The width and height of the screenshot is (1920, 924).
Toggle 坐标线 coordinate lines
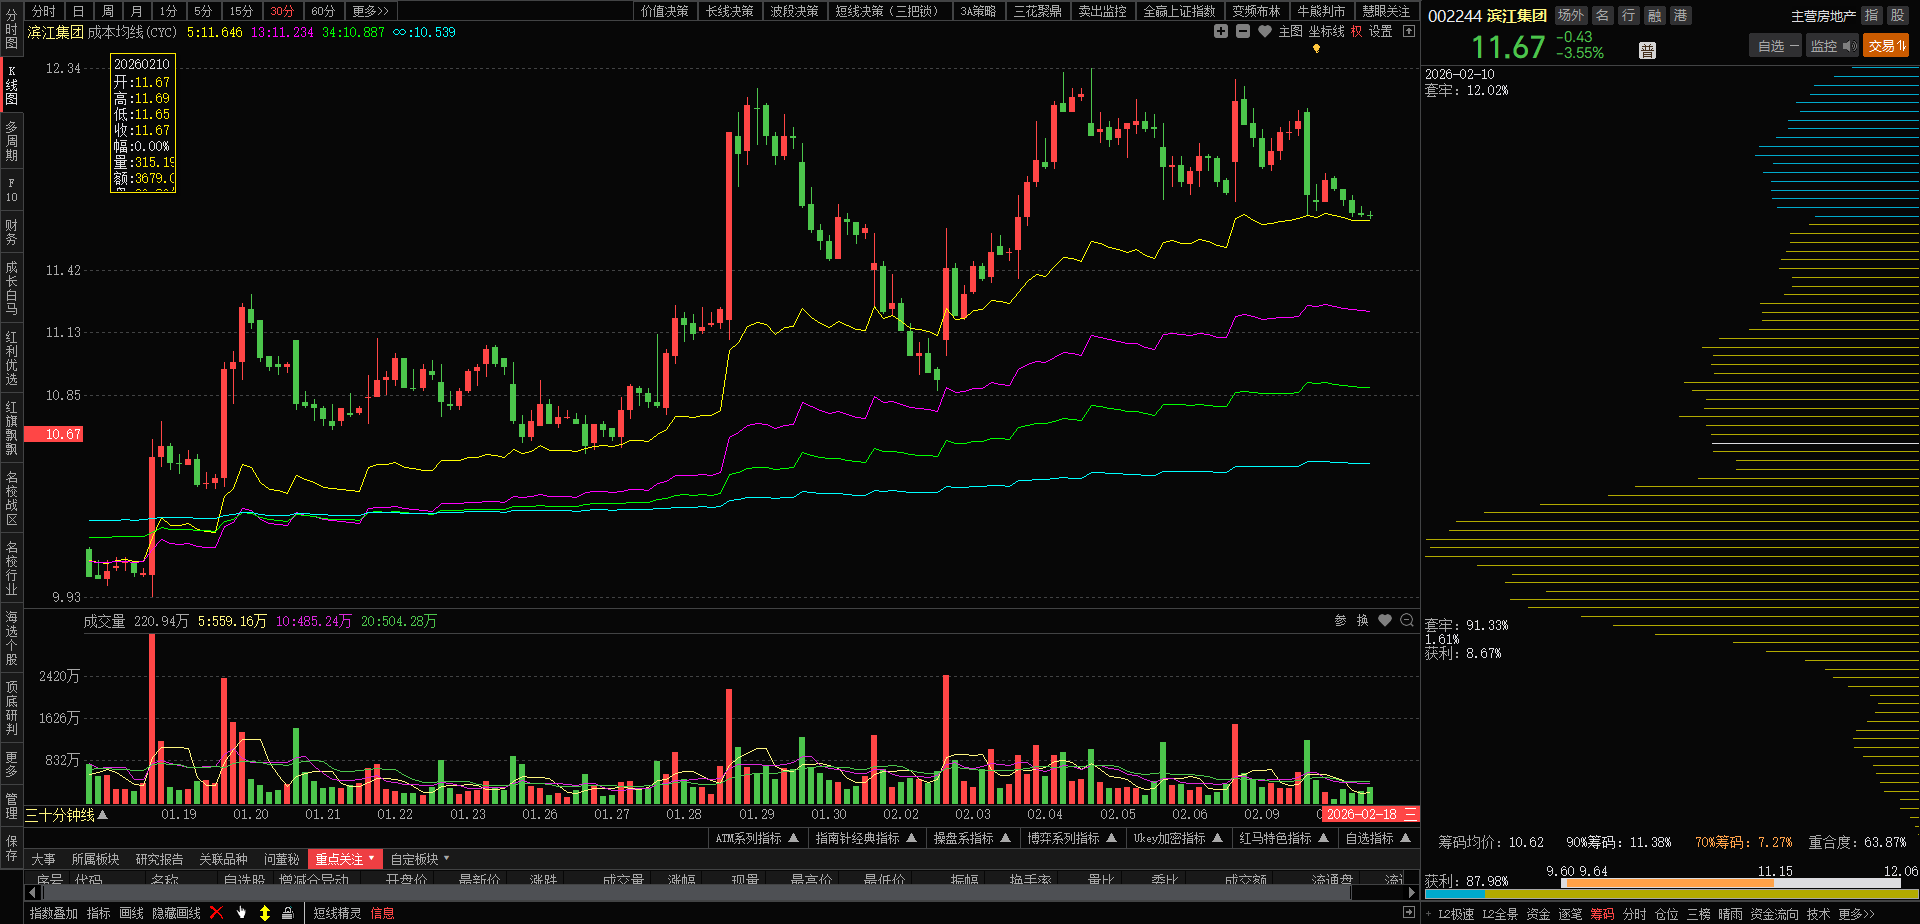(1327, 31)
